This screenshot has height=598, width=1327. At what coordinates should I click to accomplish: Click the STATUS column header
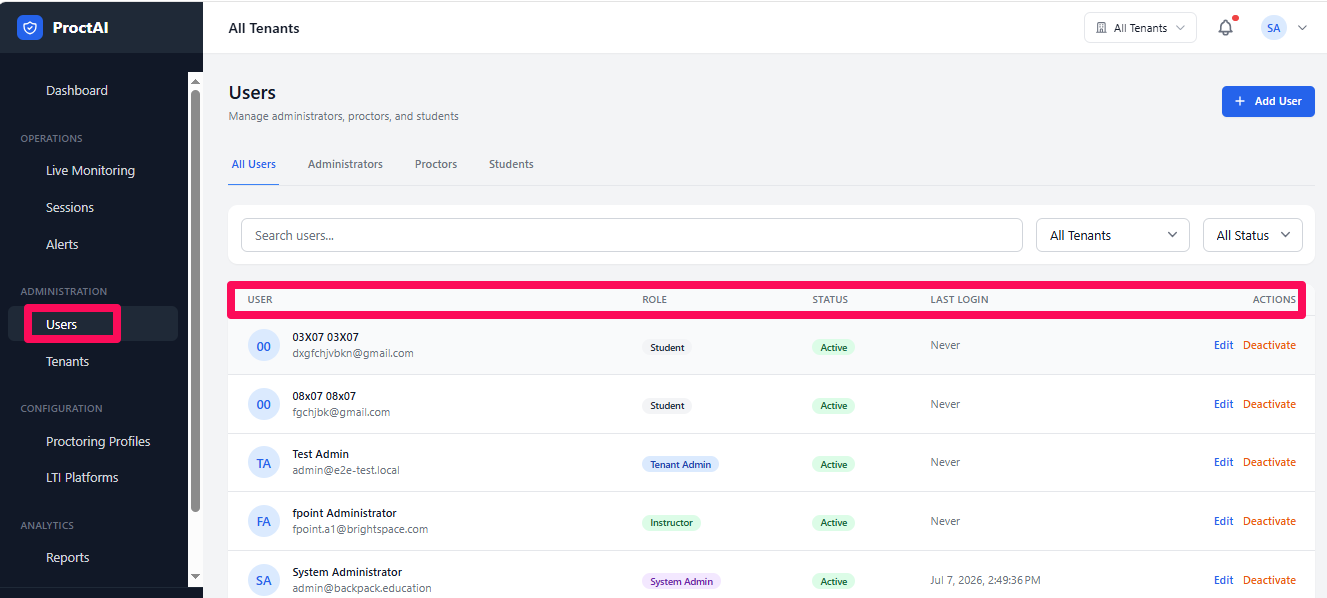click(x=830, y=300)
